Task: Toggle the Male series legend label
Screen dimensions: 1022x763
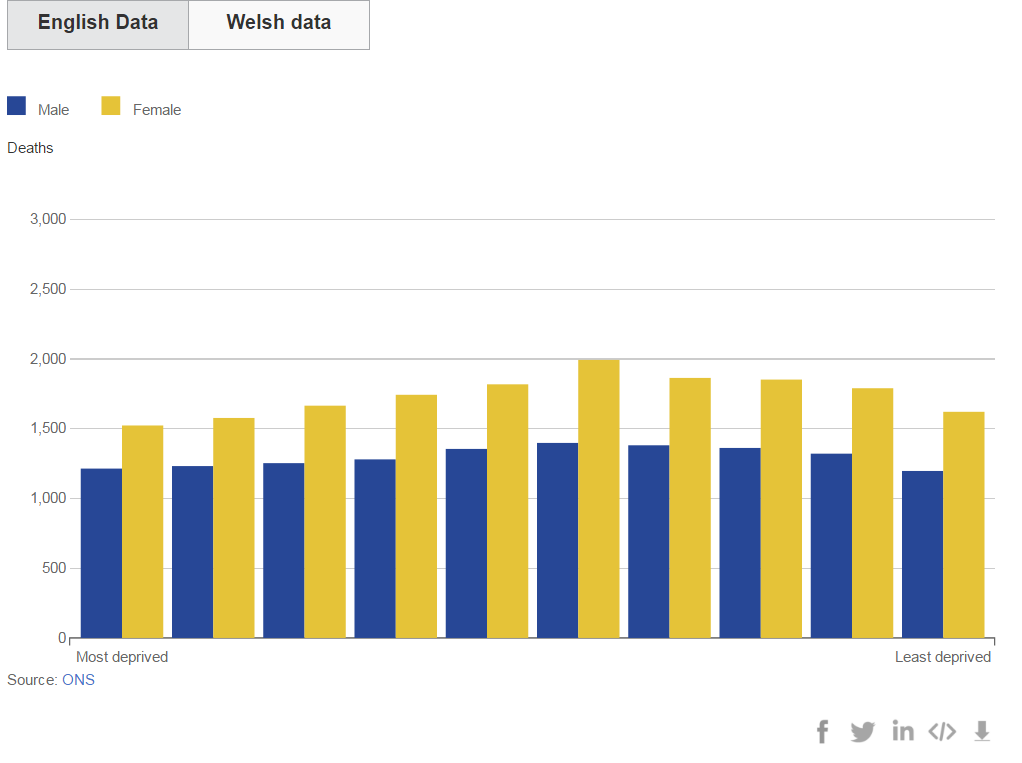Action: 54,110
